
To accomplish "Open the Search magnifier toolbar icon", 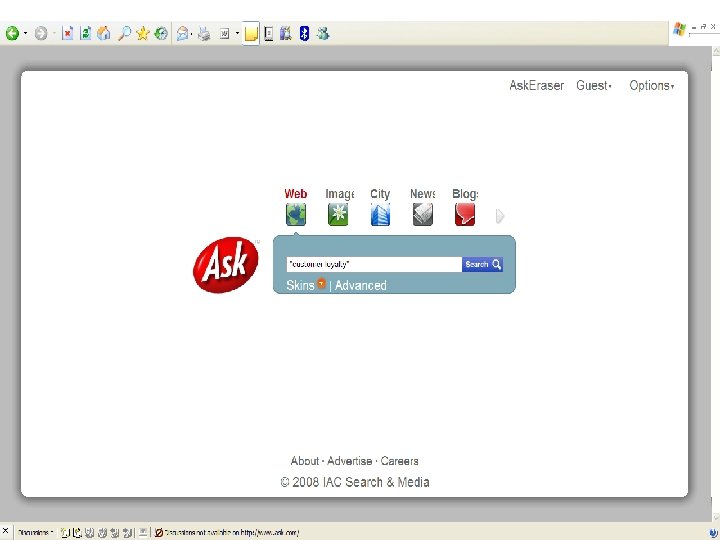I will (x=124, y=33).
